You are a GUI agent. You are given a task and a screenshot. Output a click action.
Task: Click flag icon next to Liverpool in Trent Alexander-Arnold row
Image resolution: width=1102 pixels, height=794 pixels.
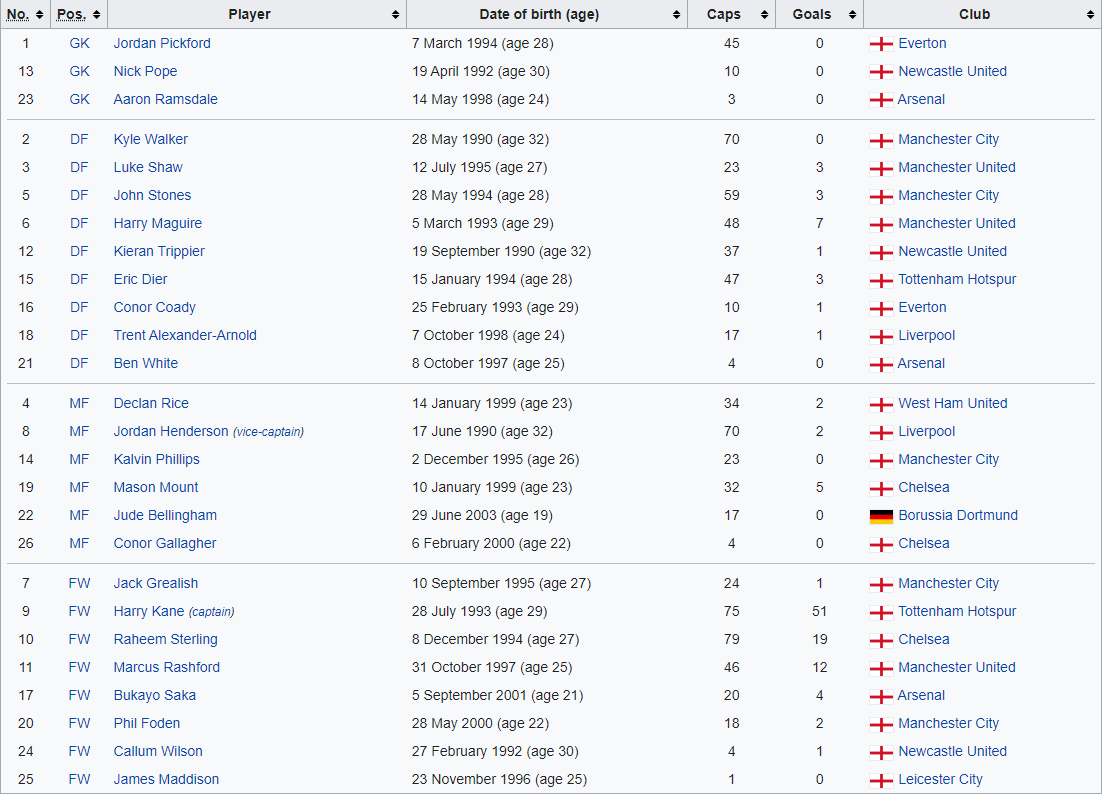(880, 336)
